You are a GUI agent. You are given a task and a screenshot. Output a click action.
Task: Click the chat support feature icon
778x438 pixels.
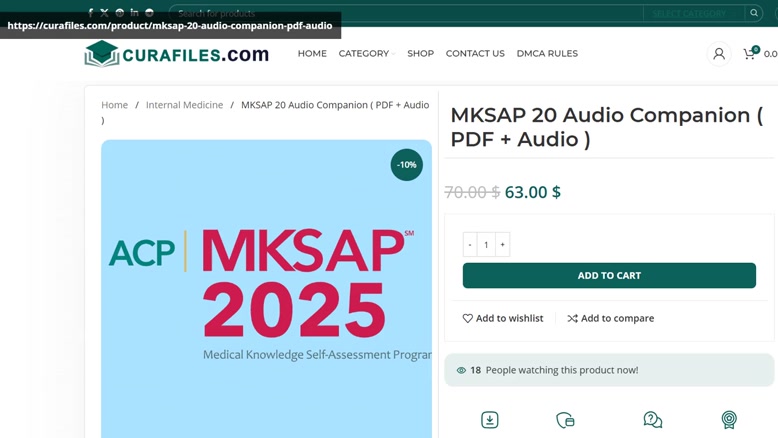tap(652, 420)
